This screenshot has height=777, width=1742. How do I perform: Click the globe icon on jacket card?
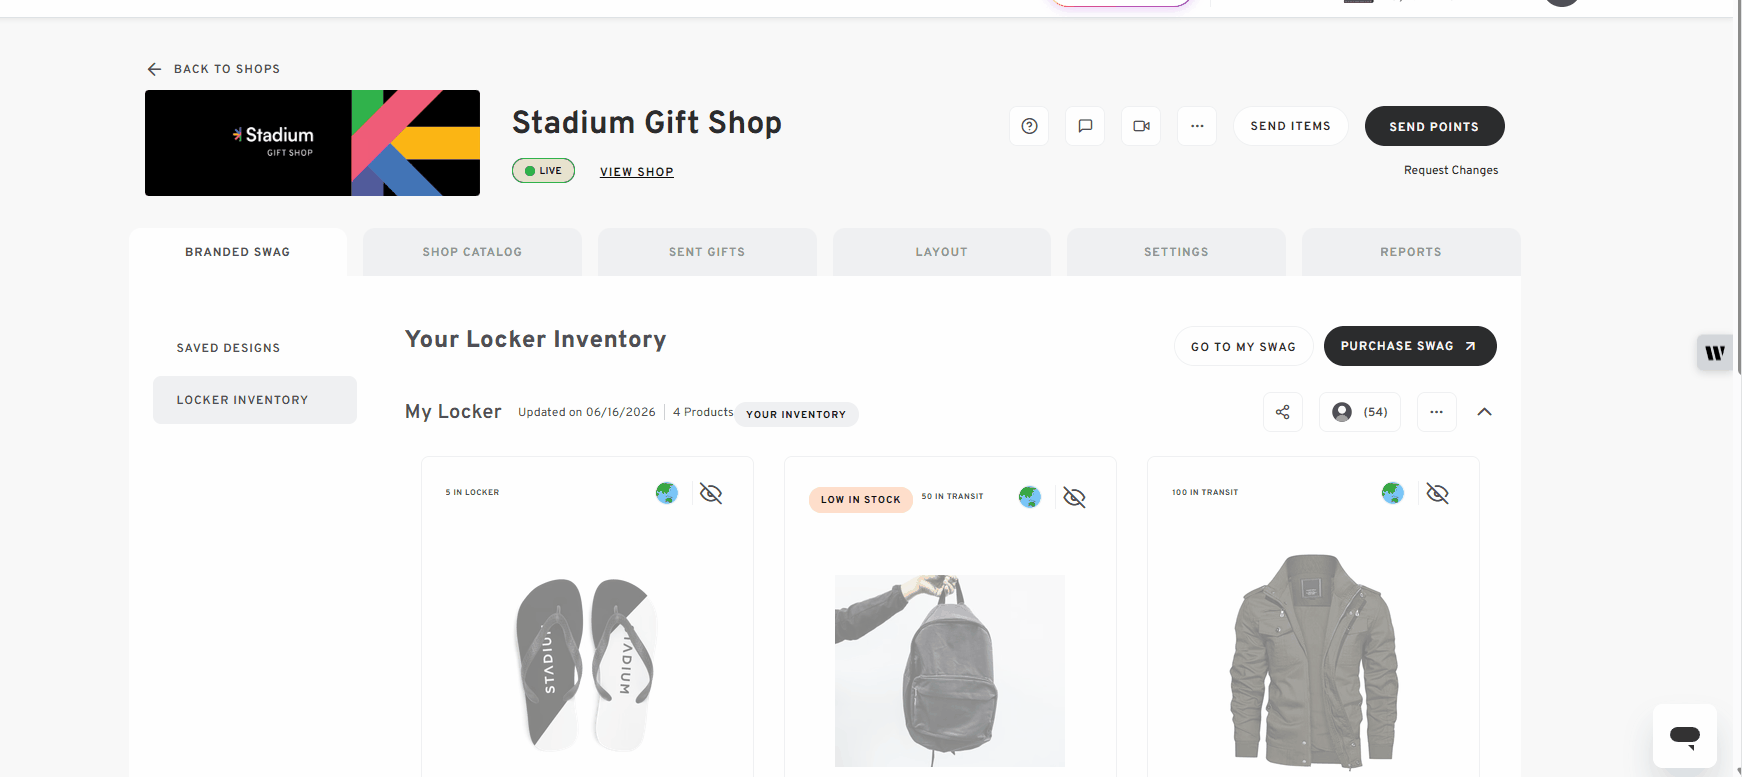click(x=1393, y=493)
